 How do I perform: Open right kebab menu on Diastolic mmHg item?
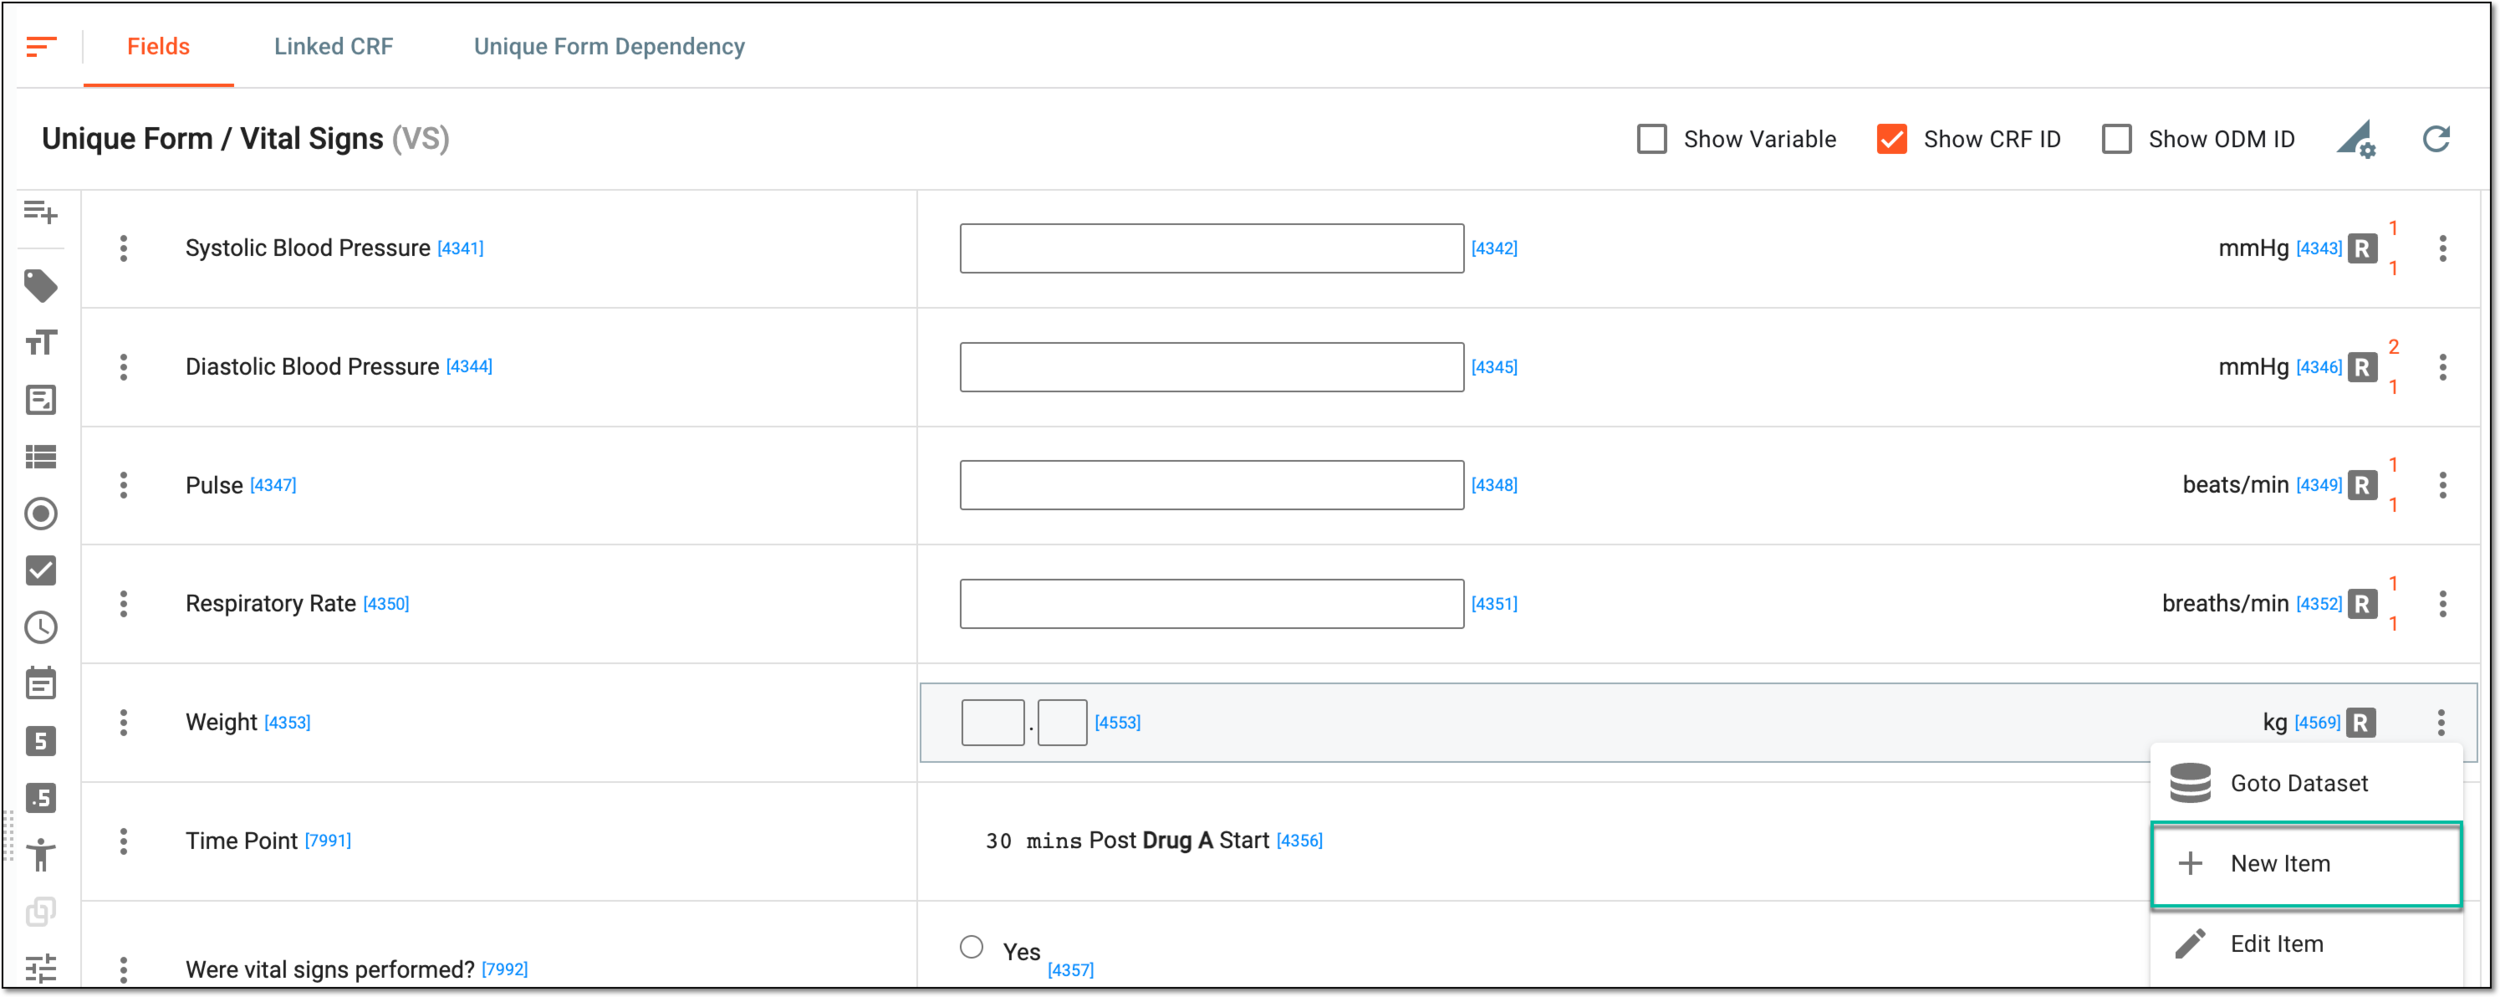(2443, 367)
